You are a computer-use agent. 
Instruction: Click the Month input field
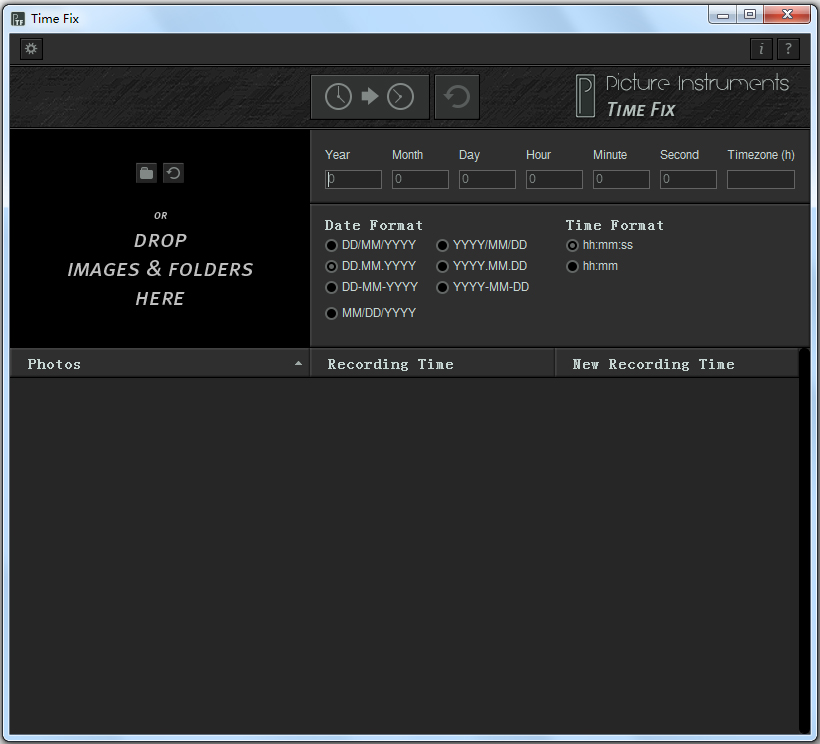[420, 179]
